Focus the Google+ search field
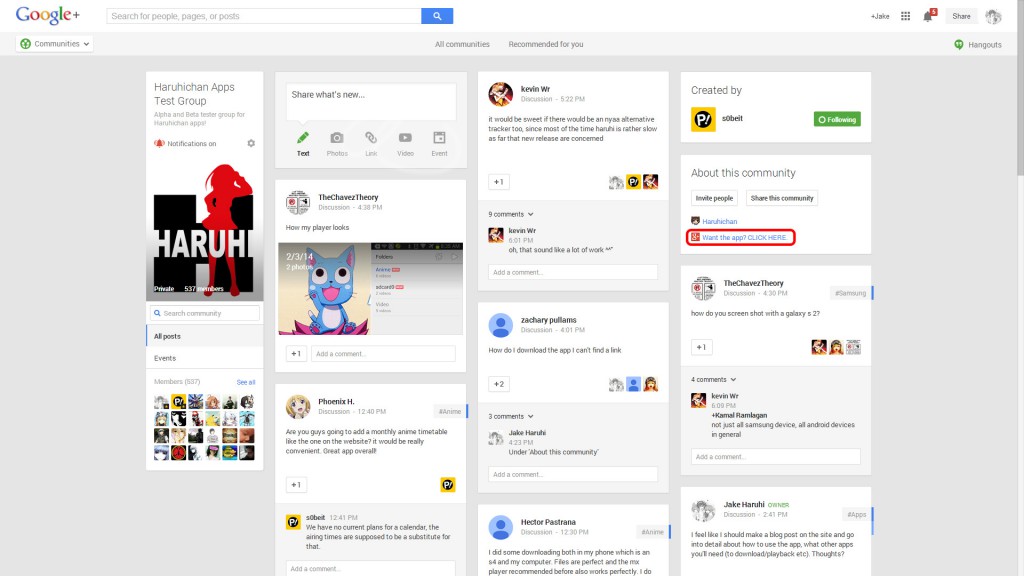Viewport: 1024px width, 576px height. (x=264, y=16)
